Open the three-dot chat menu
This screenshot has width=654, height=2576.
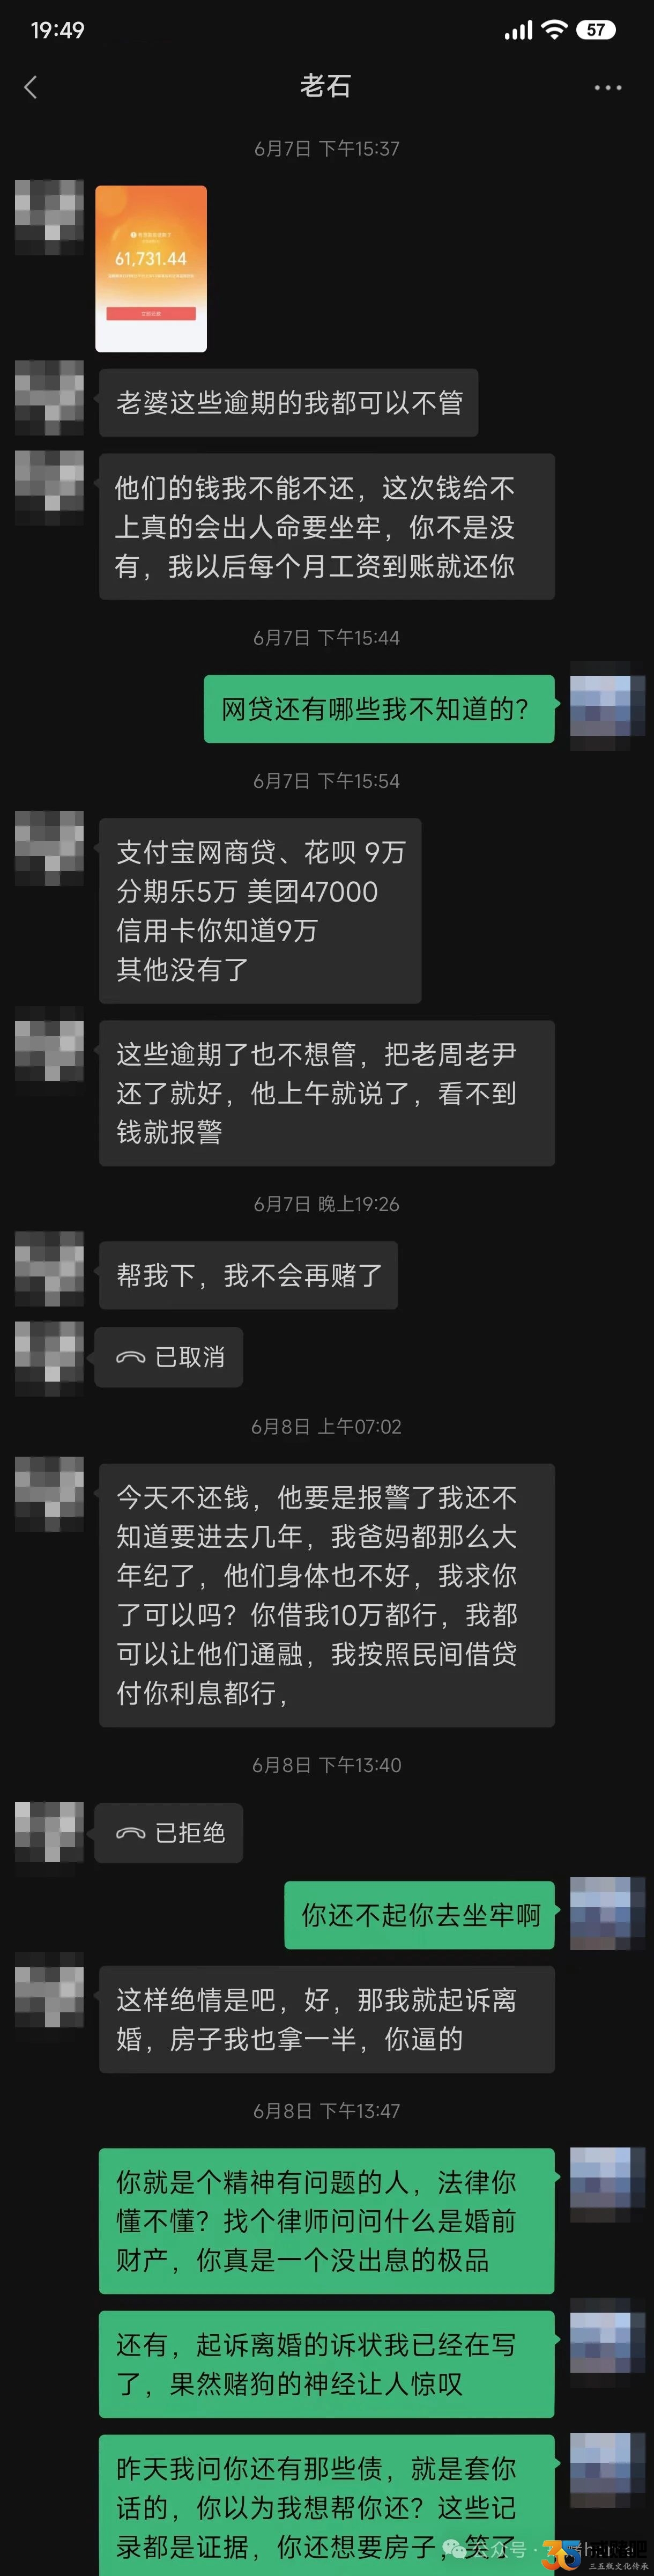[608, 88]
